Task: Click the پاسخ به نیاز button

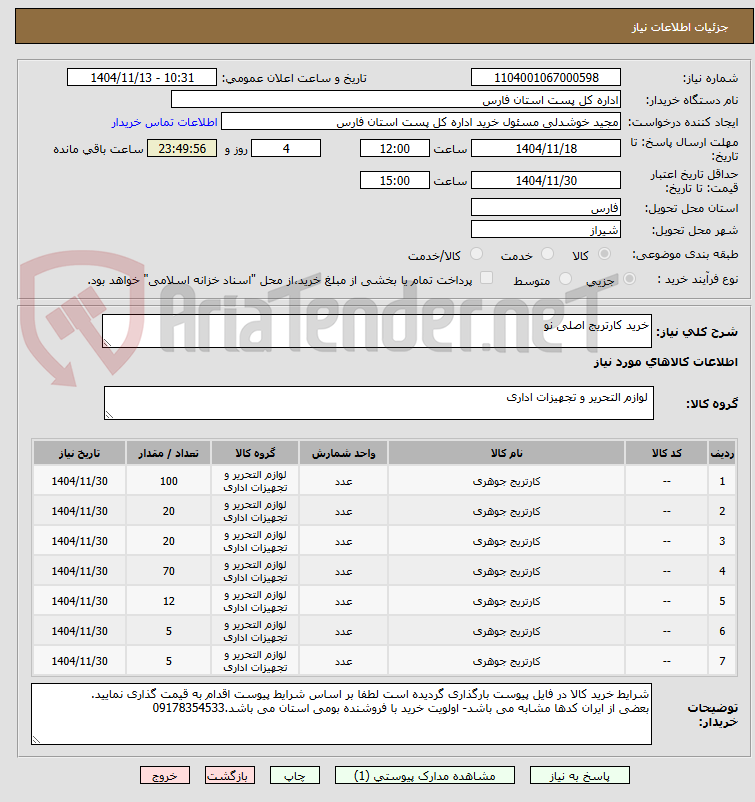Action: 580,775
